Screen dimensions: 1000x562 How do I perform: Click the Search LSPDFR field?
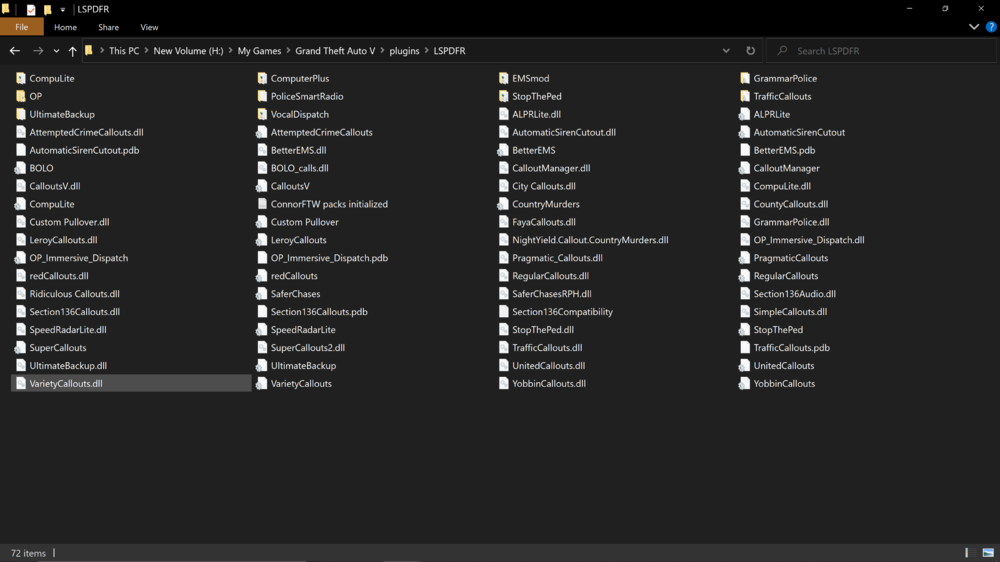(883, 50)
